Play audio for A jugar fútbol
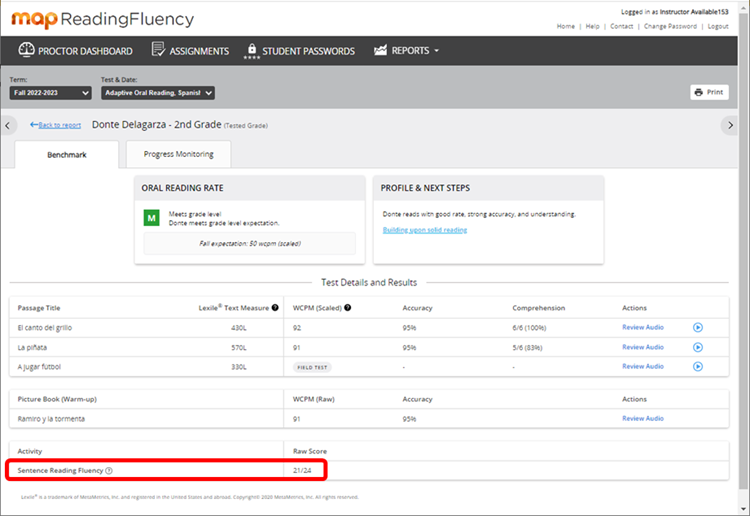Image resolution: width=750 pixels, height=516 pixels. pos(697,366)
